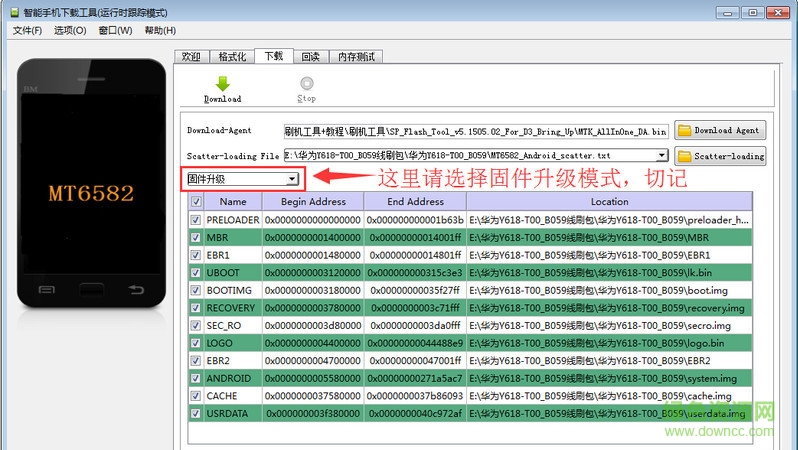Click the Stop icon in toolbar

point(306,84)
